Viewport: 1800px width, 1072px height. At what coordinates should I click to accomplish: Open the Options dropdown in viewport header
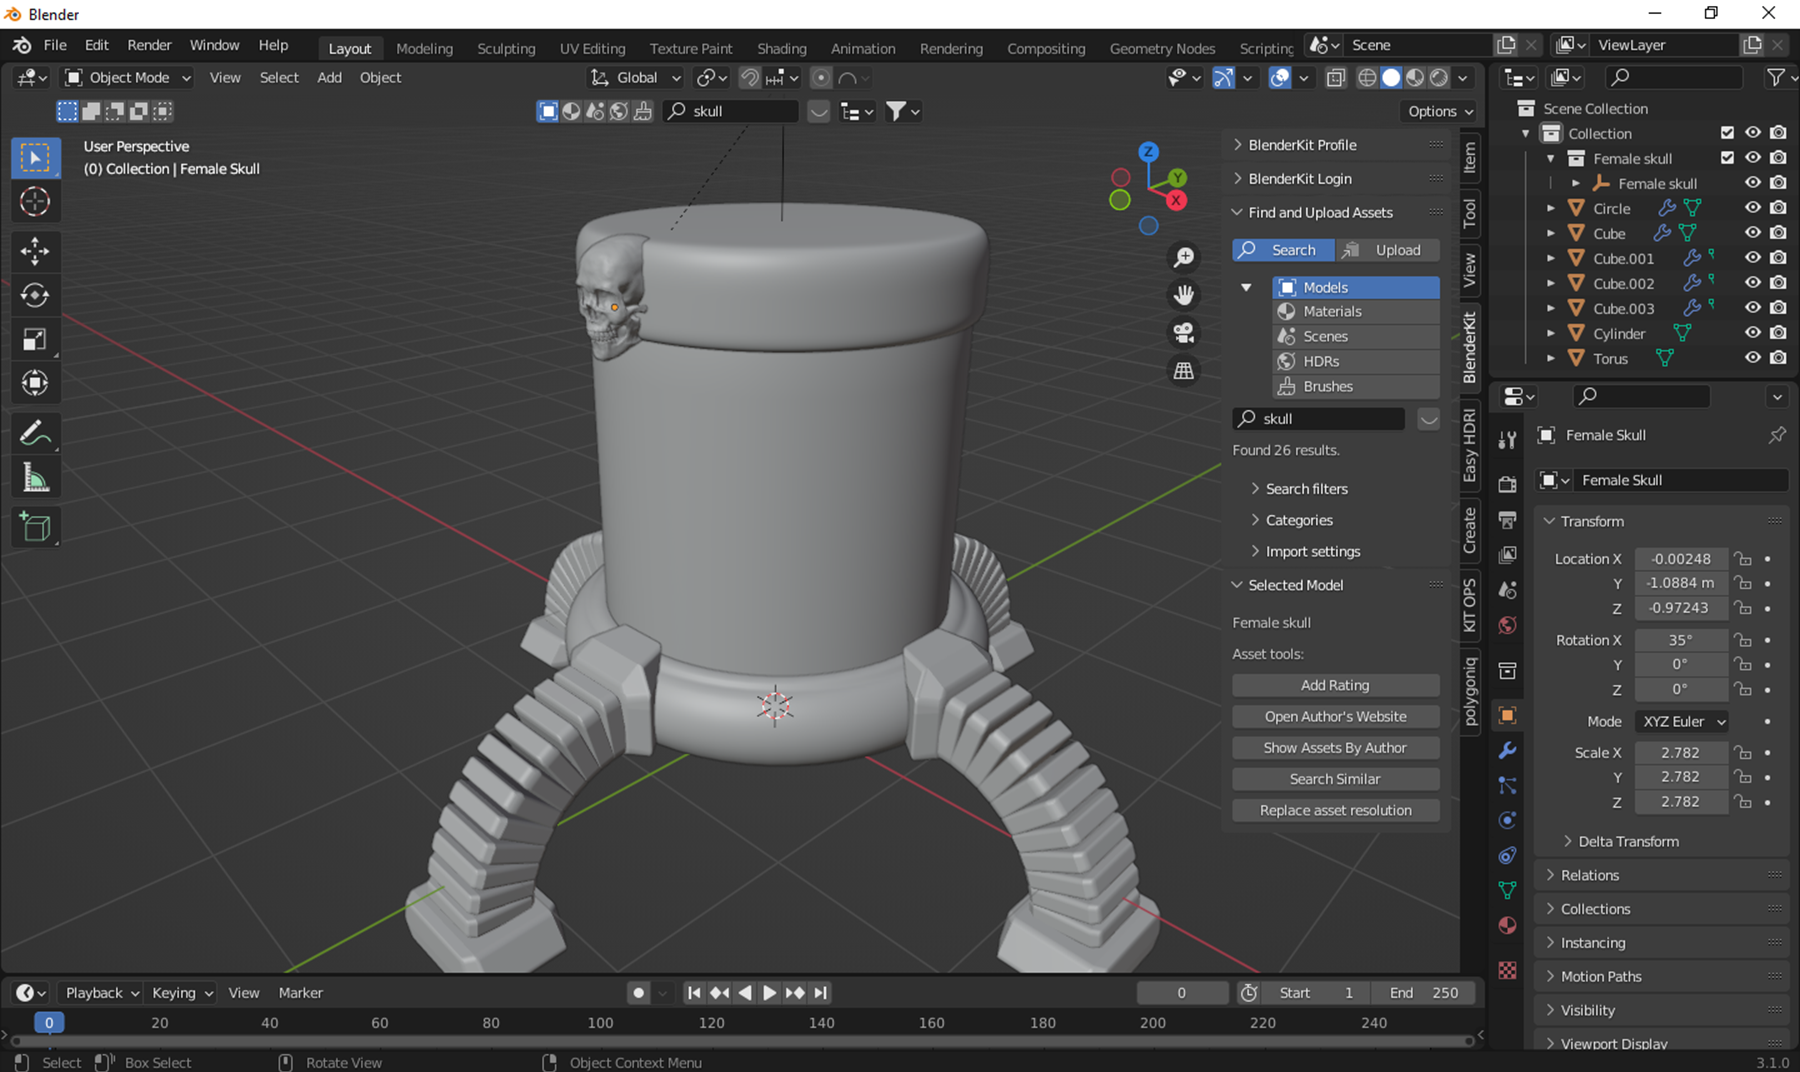coord(1440,111)
